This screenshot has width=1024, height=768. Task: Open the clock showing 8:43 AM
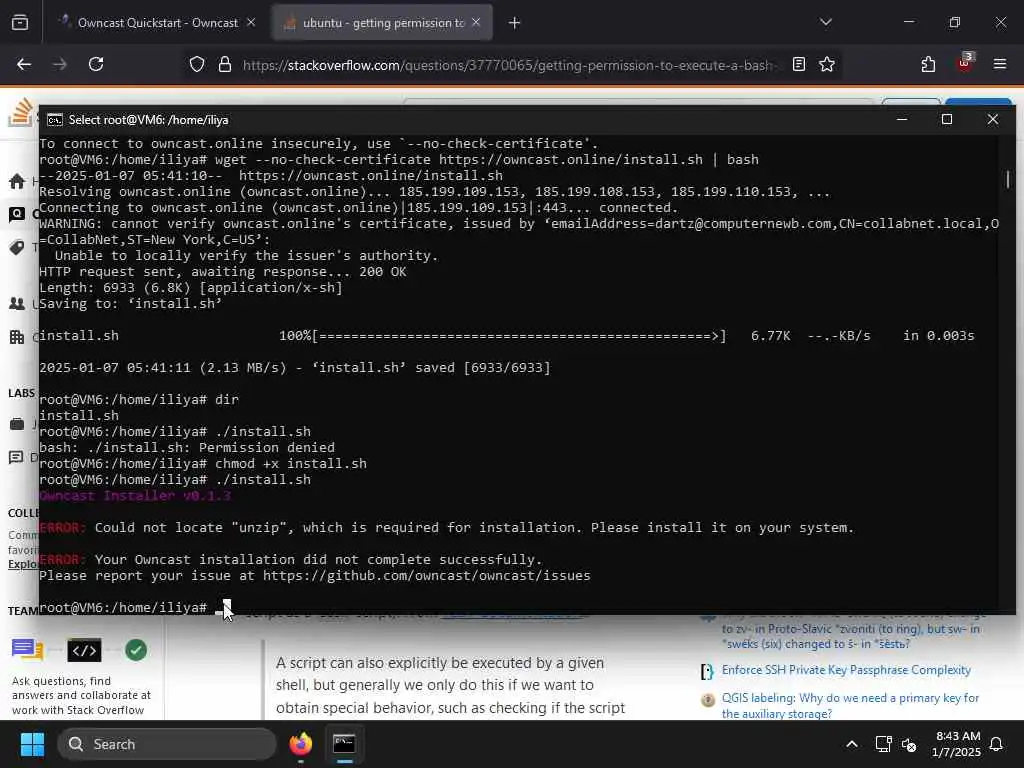coord(957,744)
